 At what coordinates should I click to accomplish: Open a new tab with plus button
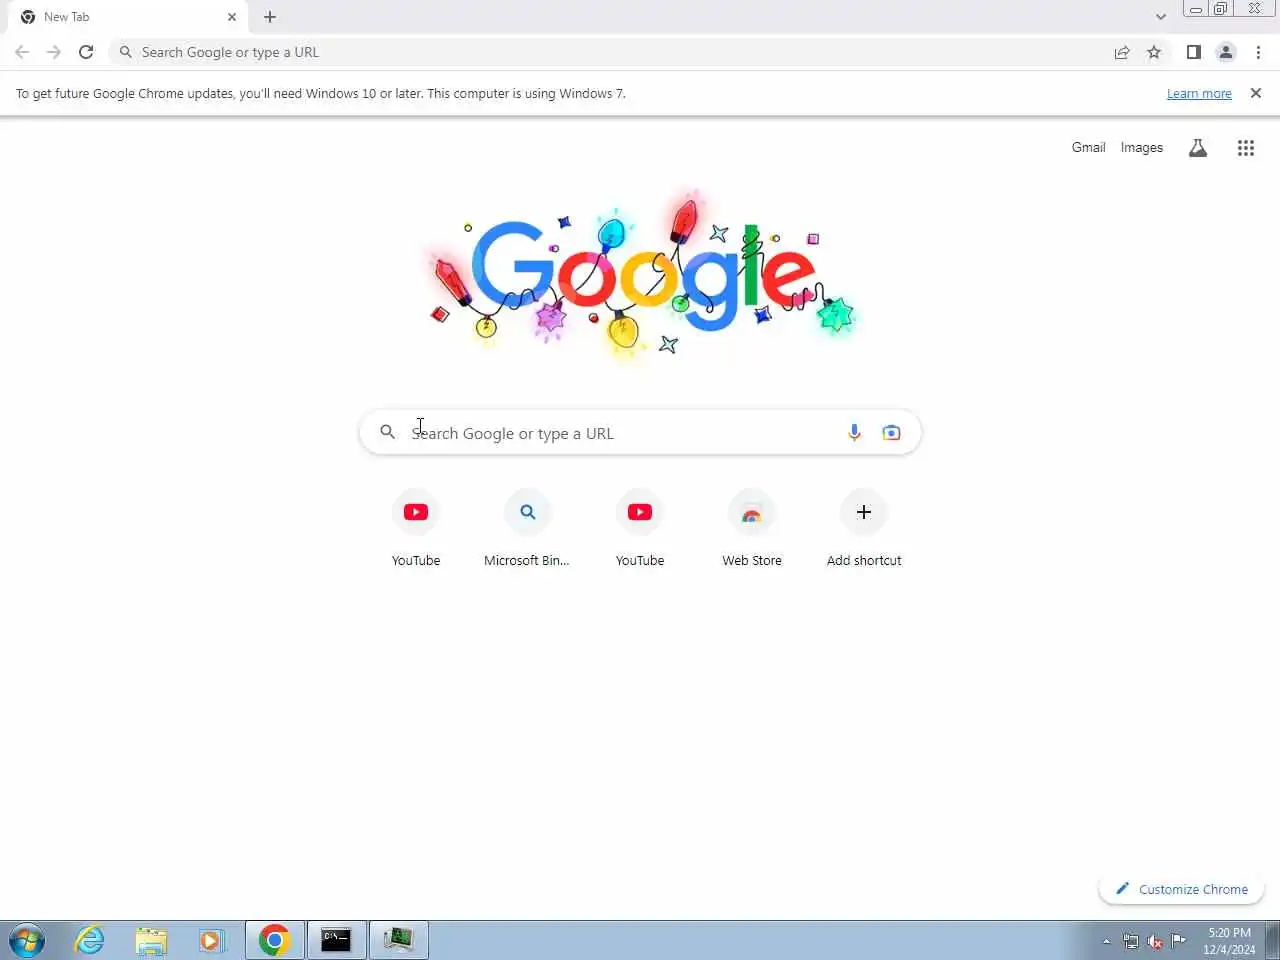270,17
